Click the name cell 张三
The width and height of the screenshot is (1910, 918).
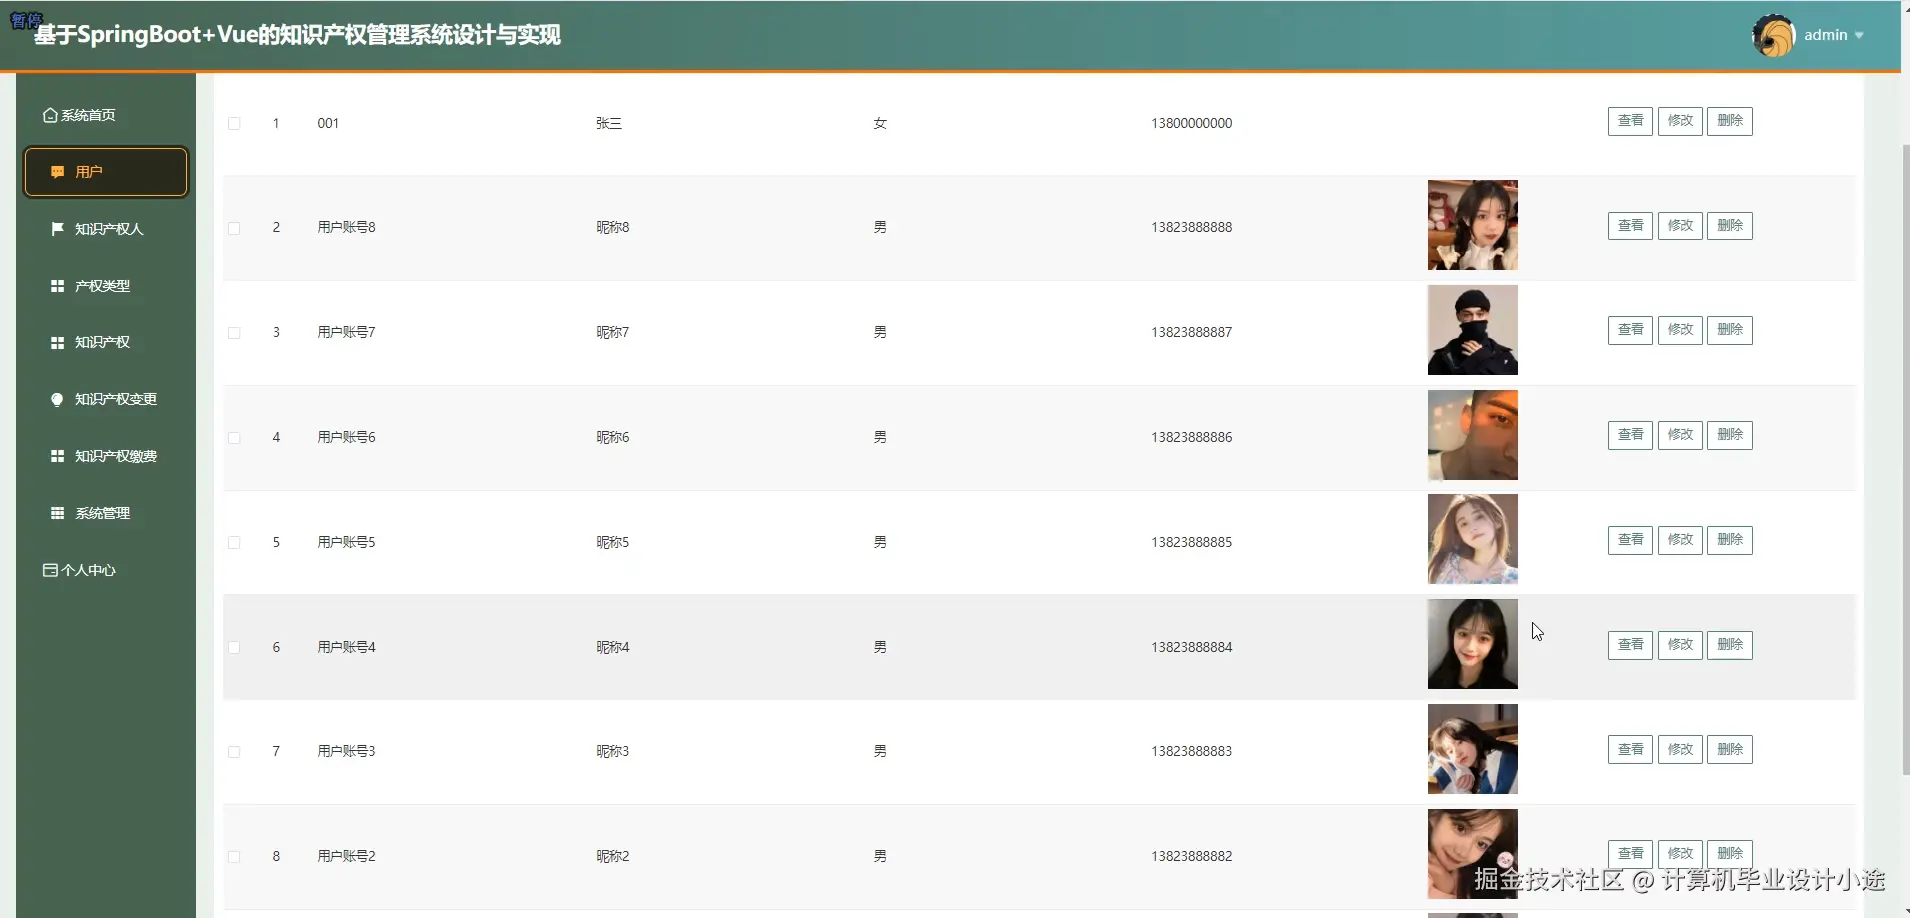point(609,124)
